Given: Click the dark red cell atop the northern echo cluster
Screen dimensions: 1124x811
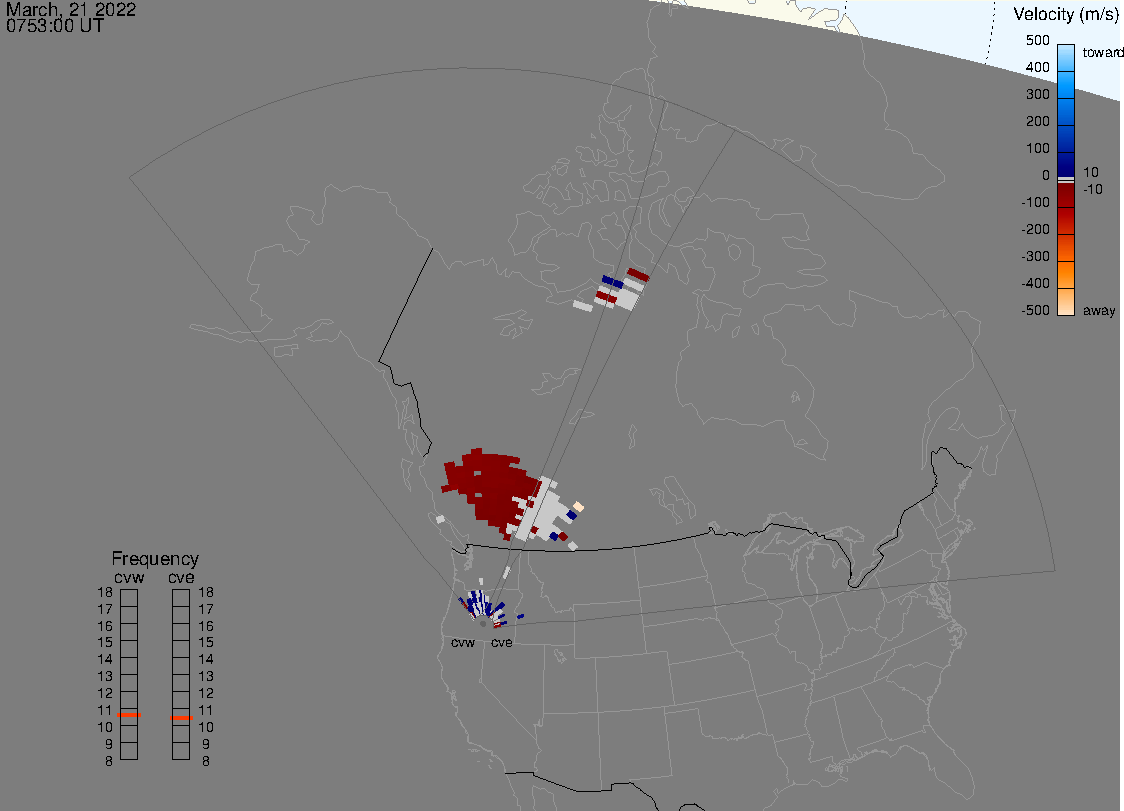Looking at the screenshot, I should pyautogui.click(x=638, y=275).
